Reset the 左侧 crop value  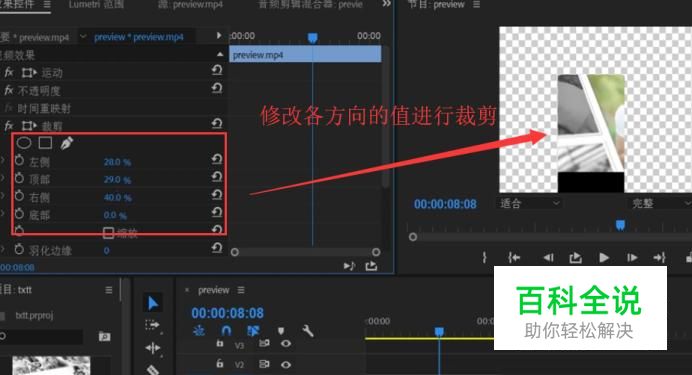[x=217, y=159]
